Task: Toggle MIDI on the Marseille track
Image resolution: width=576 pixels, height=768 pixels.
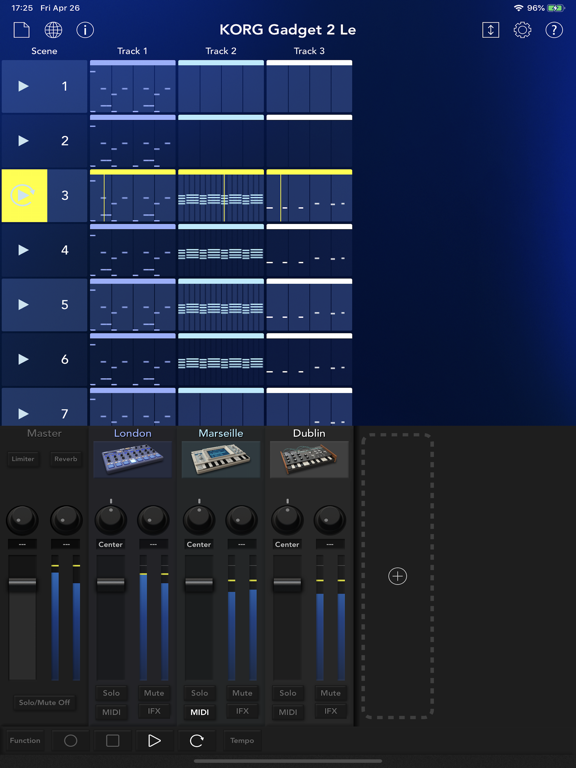Action: pos(199,712)
